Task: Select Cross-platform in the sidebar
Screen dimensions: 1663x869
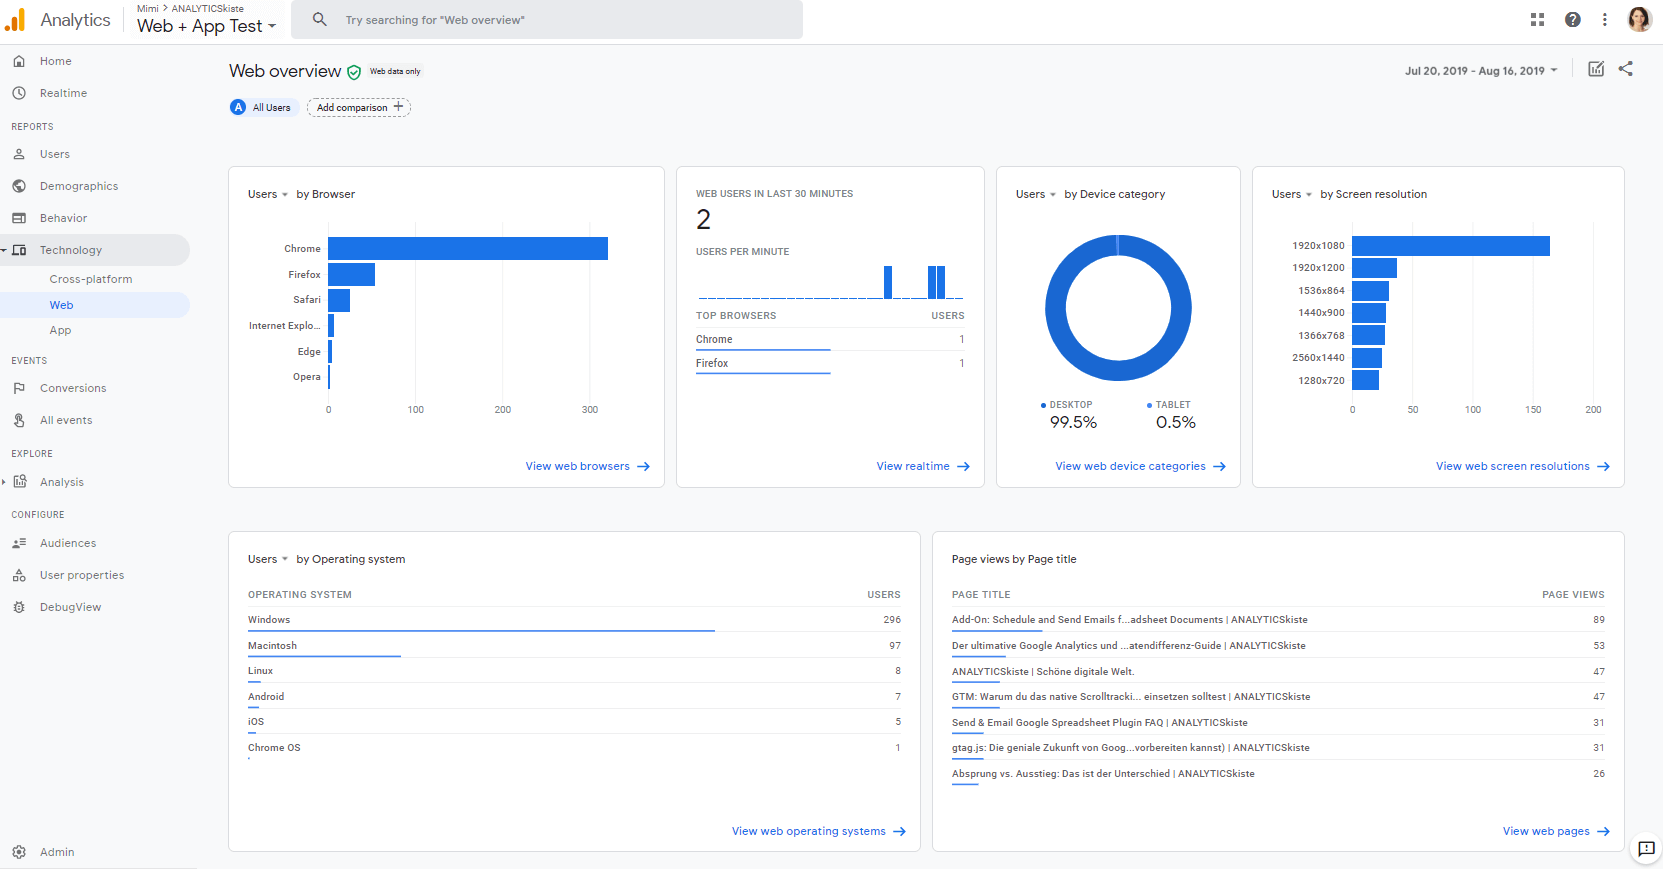Action: point(91,279)
